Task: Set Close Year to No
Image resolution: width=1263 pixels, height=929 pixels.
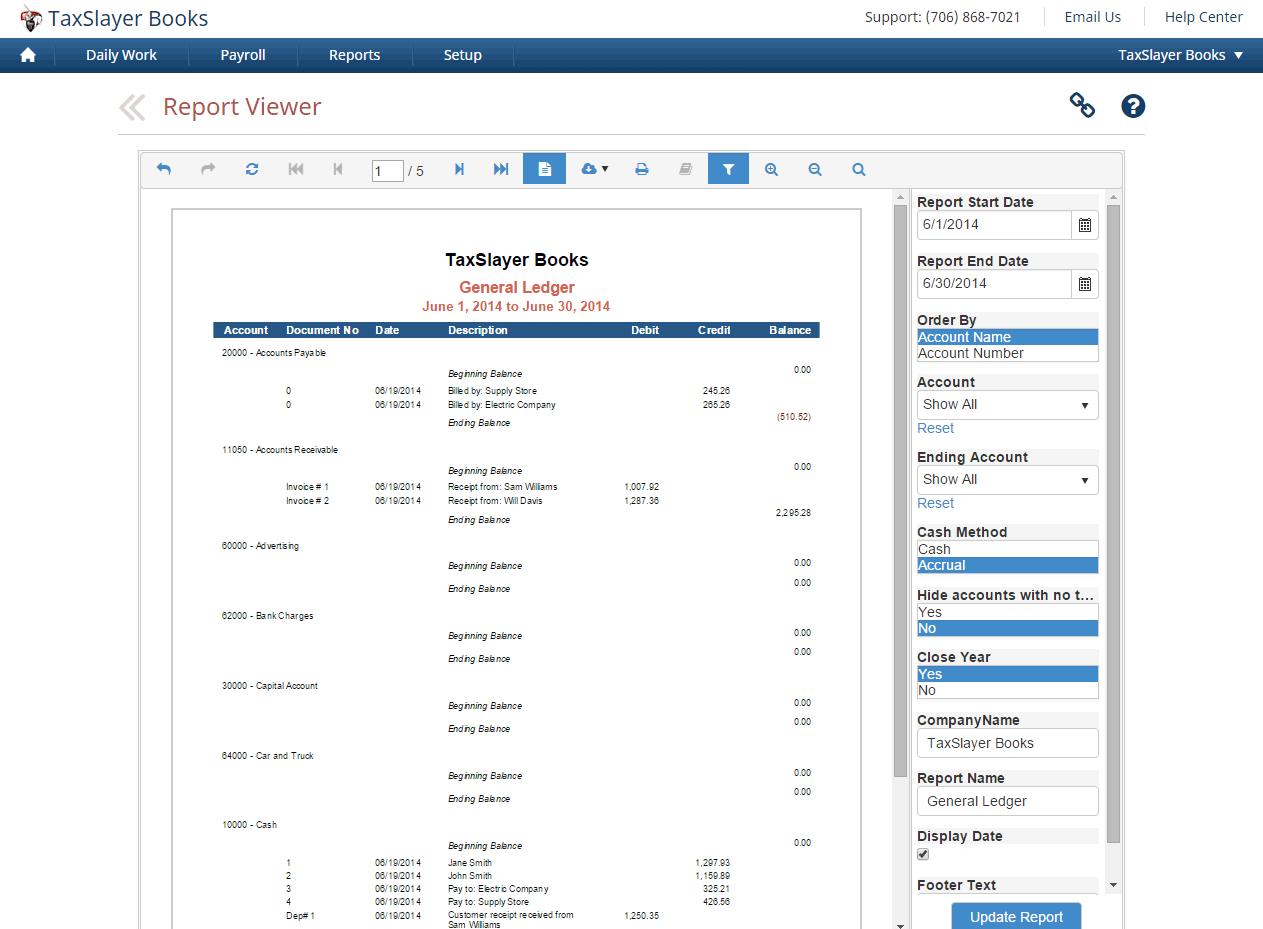Action: (1008, 690)
